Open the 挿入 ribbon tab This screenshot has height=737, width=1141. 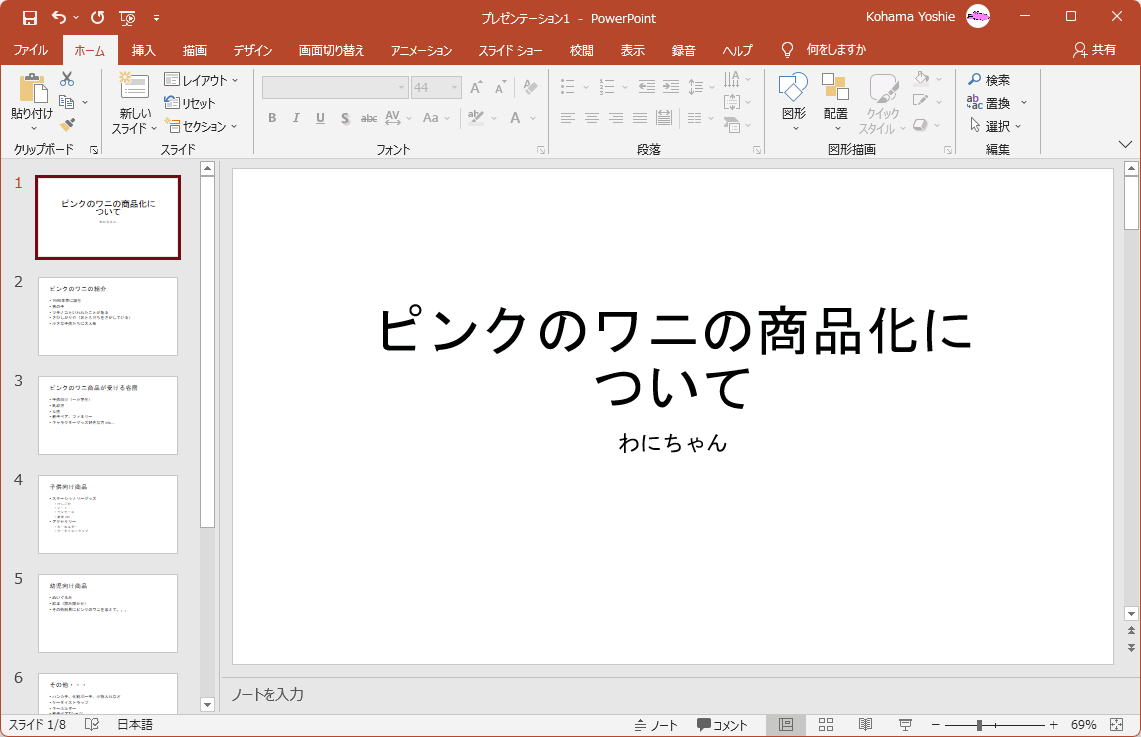tap(144, 50)
